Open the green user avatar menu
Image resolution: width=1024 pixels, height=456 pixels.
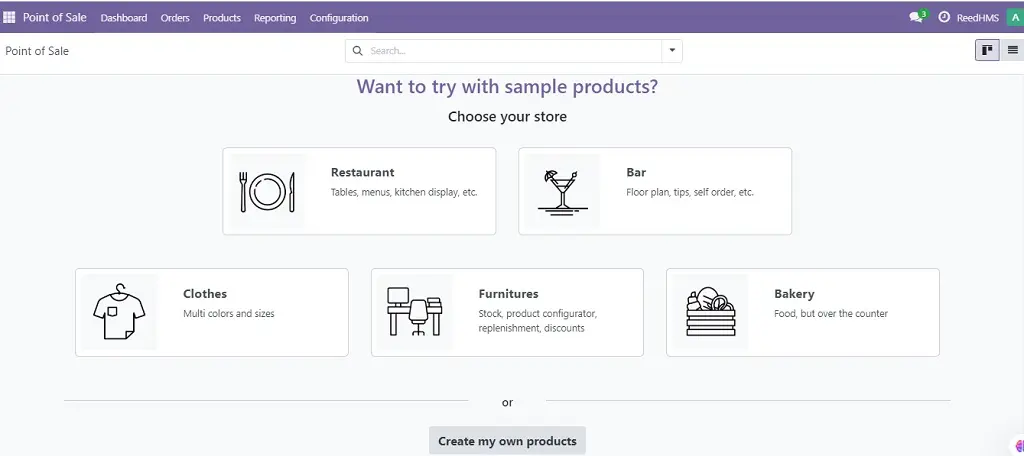[1016, 18]
